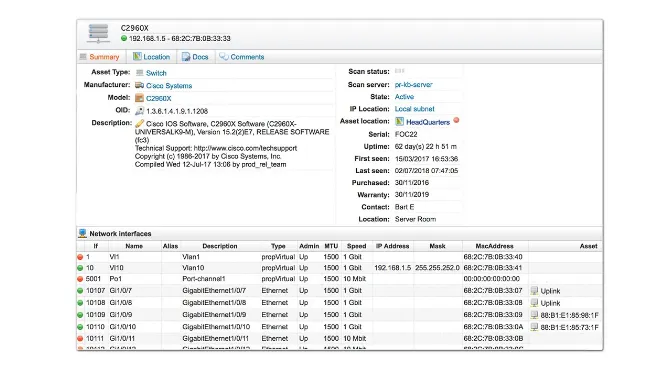This screenshot has width=658, height=381.
Task: Open the Summary tab
Action: 104,57
